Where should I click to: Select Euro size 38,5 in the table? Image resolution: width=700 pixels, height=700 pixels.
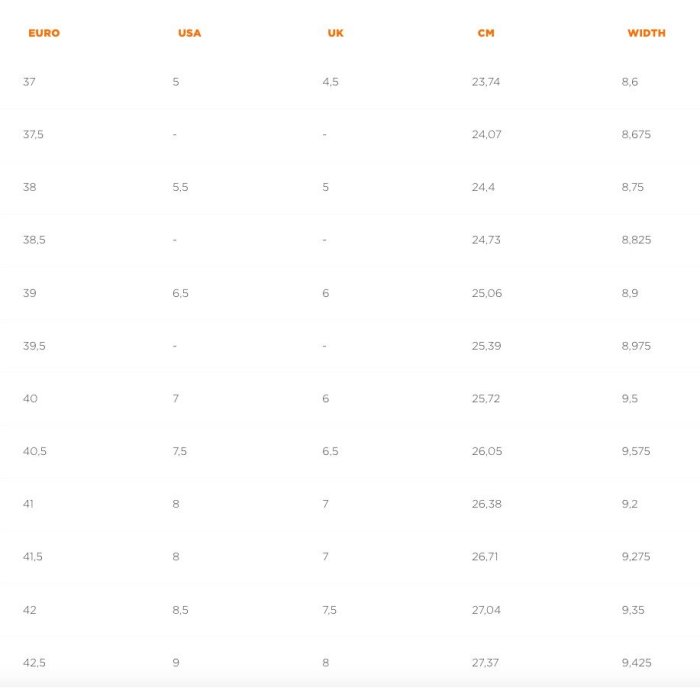(34, 240)
